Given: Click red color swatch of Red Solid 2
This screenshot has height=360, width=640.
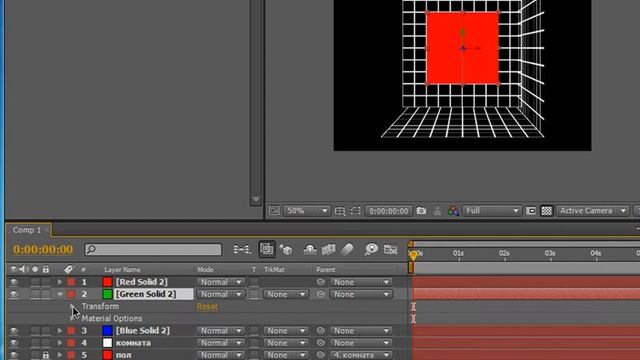Looking at the screenshot, I should coord(107,282).
